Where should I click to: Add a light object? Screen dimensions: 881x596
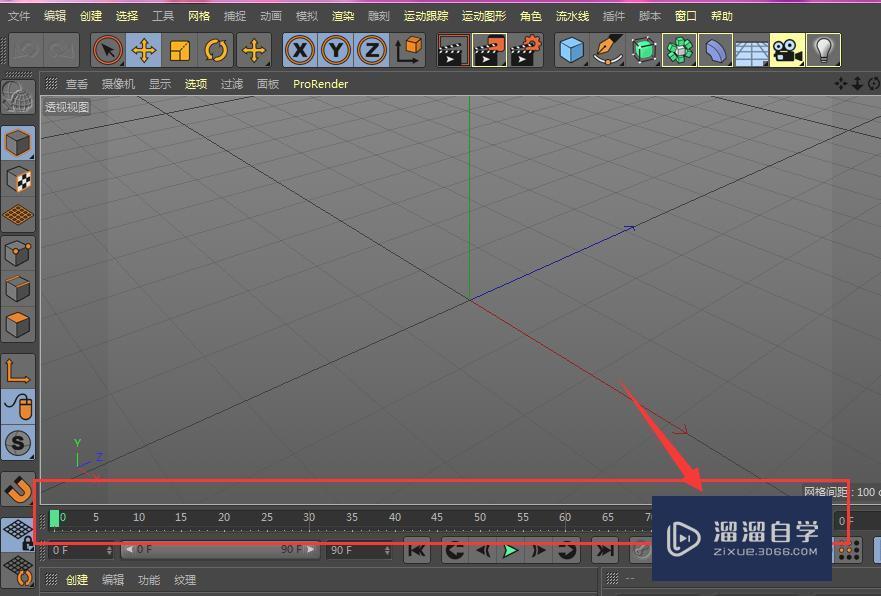point(823,51)
